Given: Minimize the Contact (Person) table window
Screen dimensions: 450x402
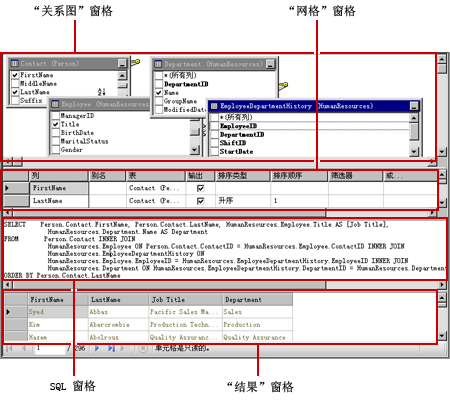Looking at the screenshot, I should [122, 63].
